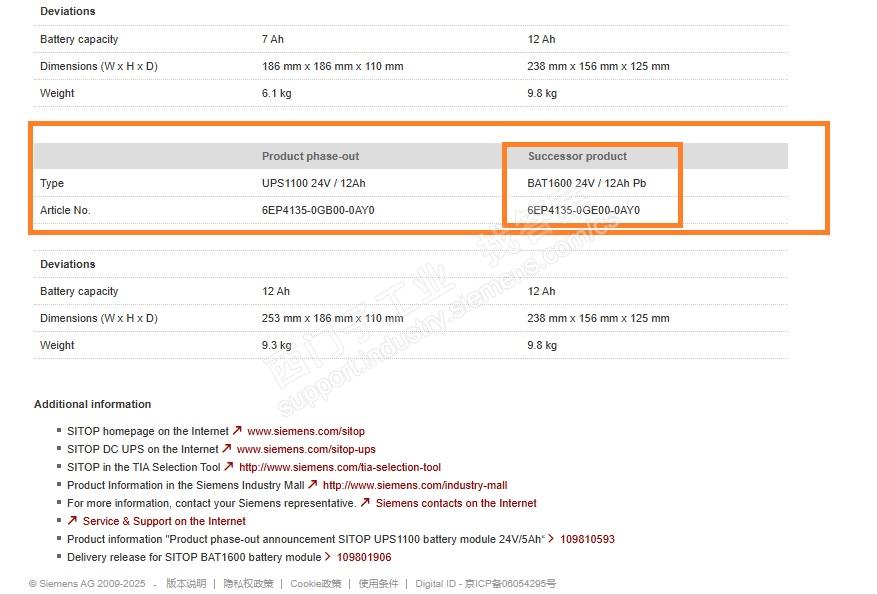
Task: Open Service & Support on the Internet link
Action: point(164,521)
